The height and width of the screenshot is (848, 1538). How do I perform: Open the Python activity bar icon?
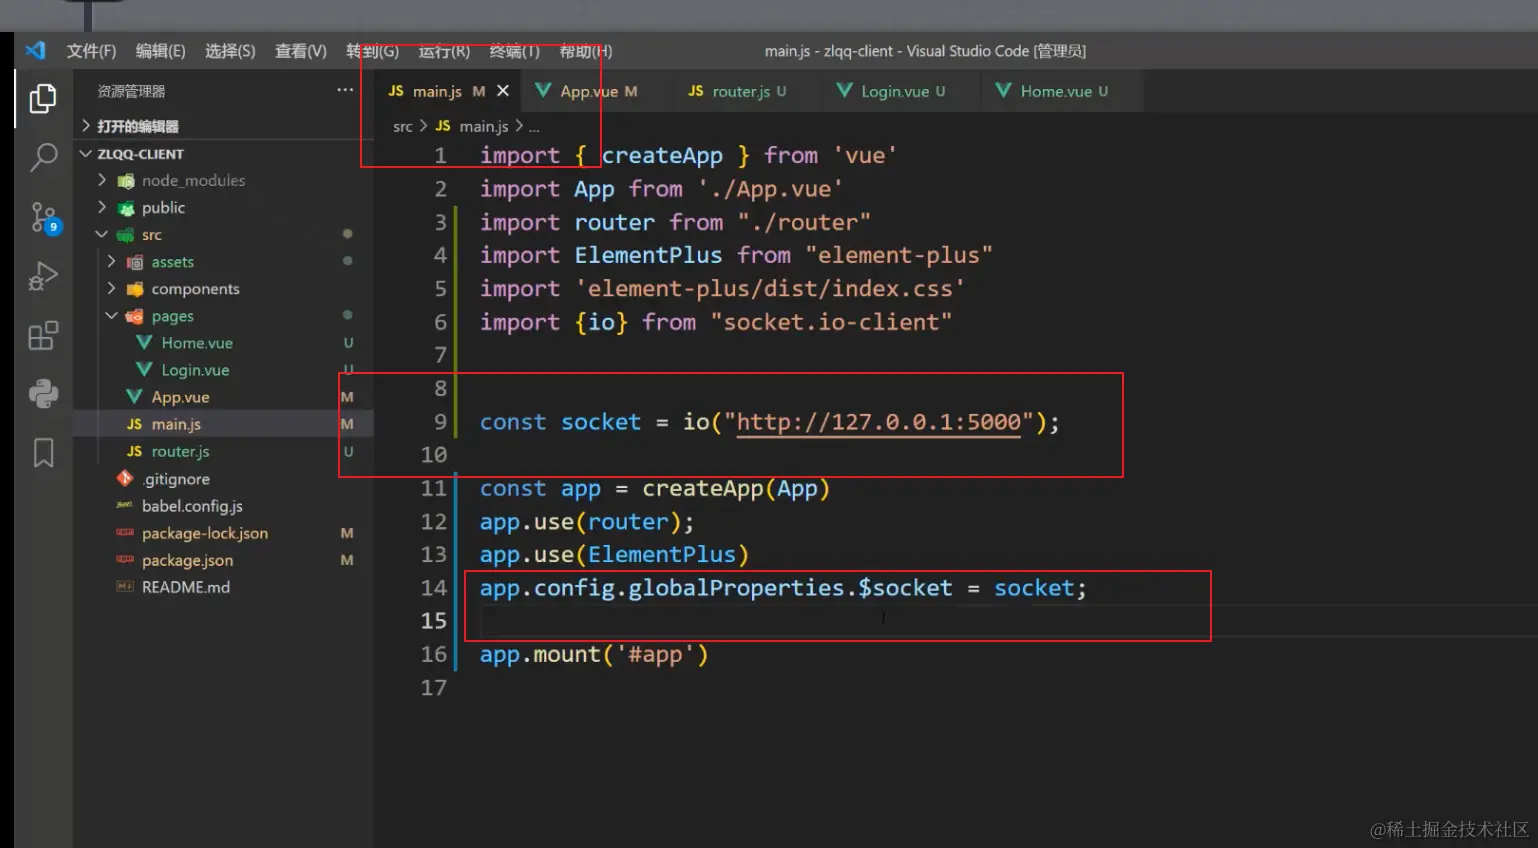43,393
